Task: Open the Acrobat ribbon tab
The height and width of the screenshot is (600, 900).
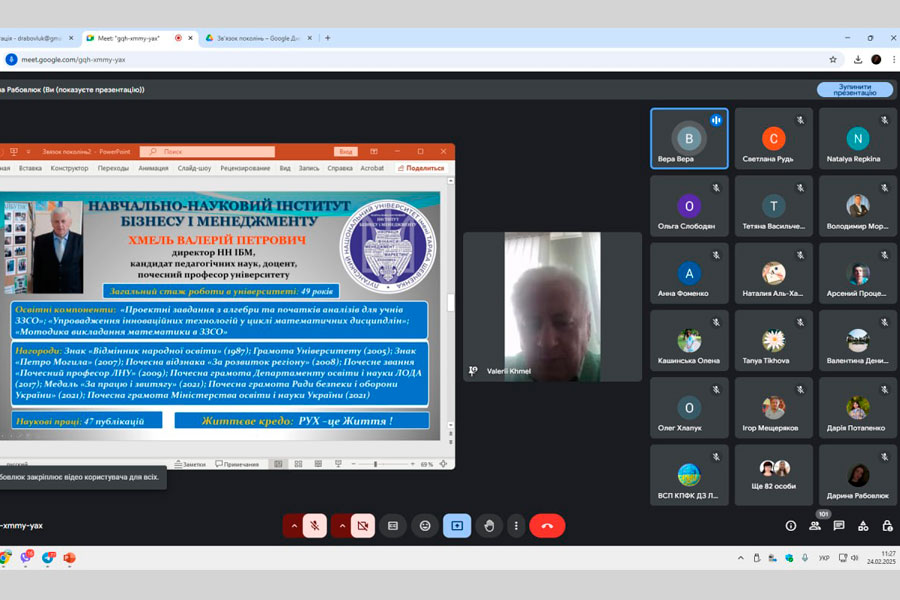Action: pos(372,168)
